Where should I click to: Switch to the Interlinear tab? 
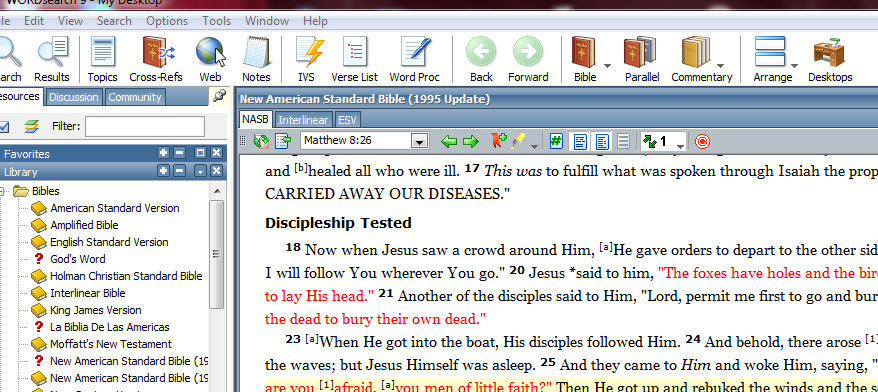pyautogui.click(x=303, y=120)
